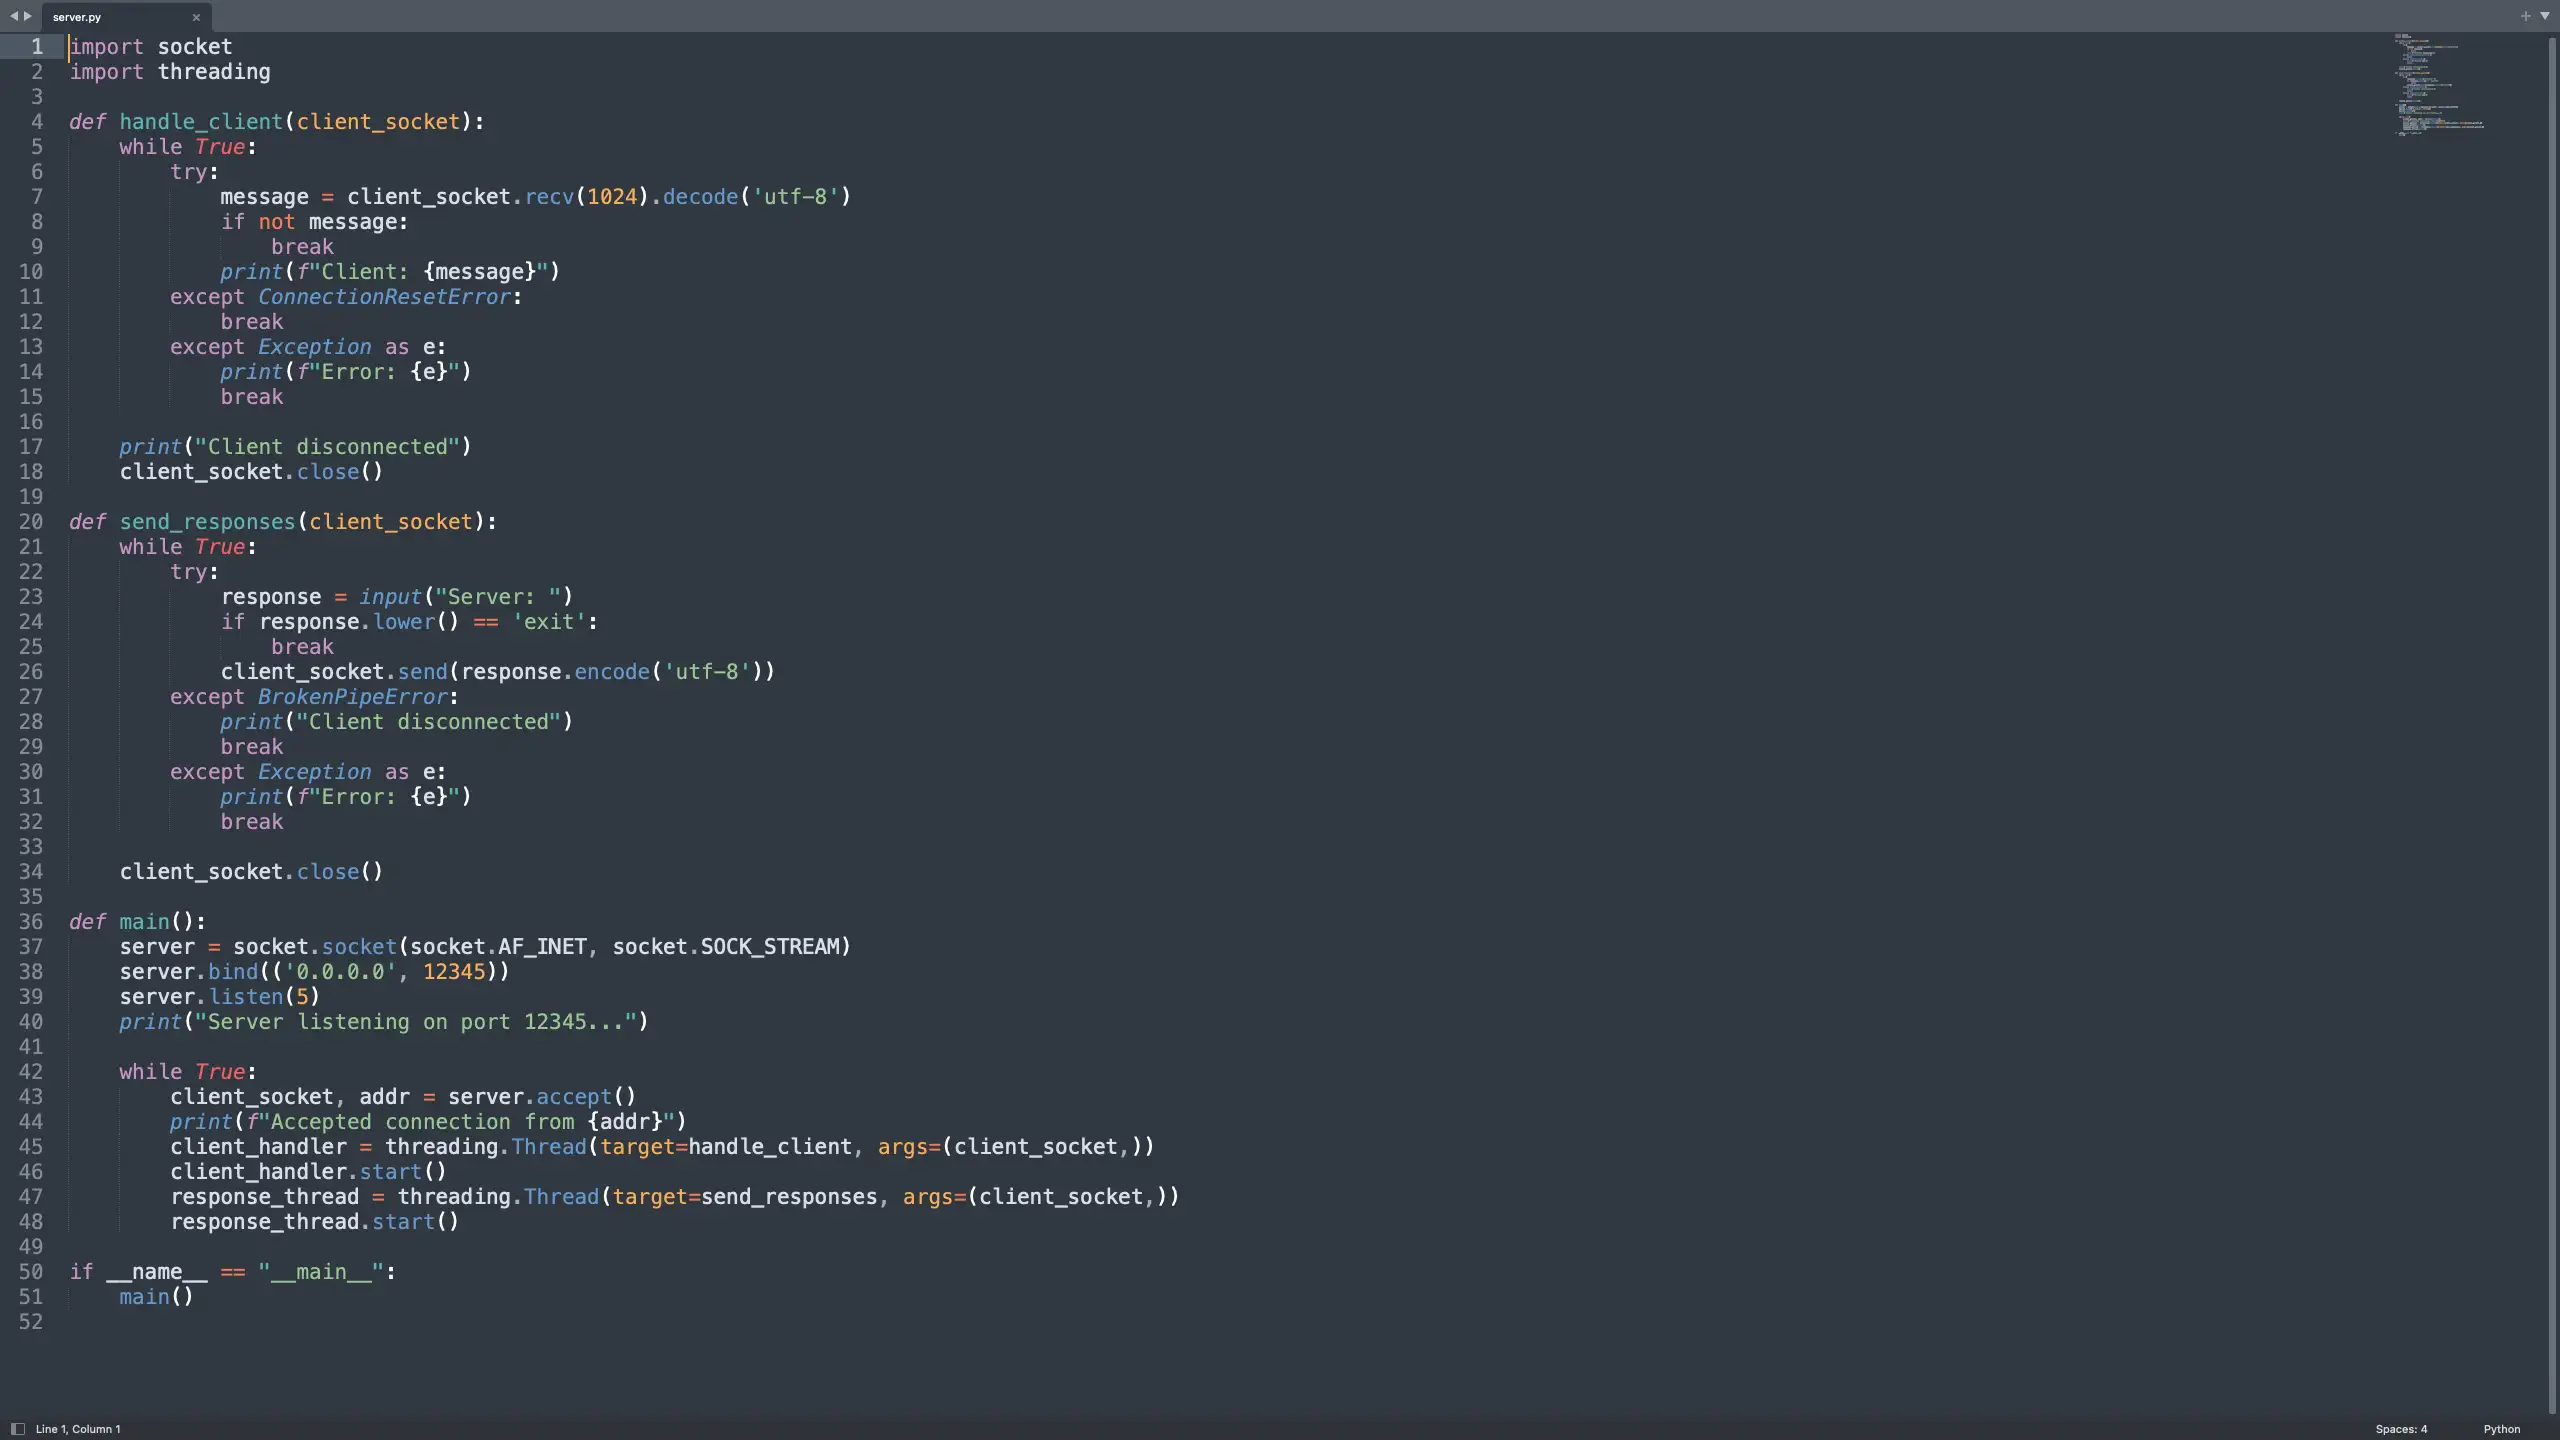
Task: Click 'ConnectionResetError' on line 11
Action: tap(384, 297)
